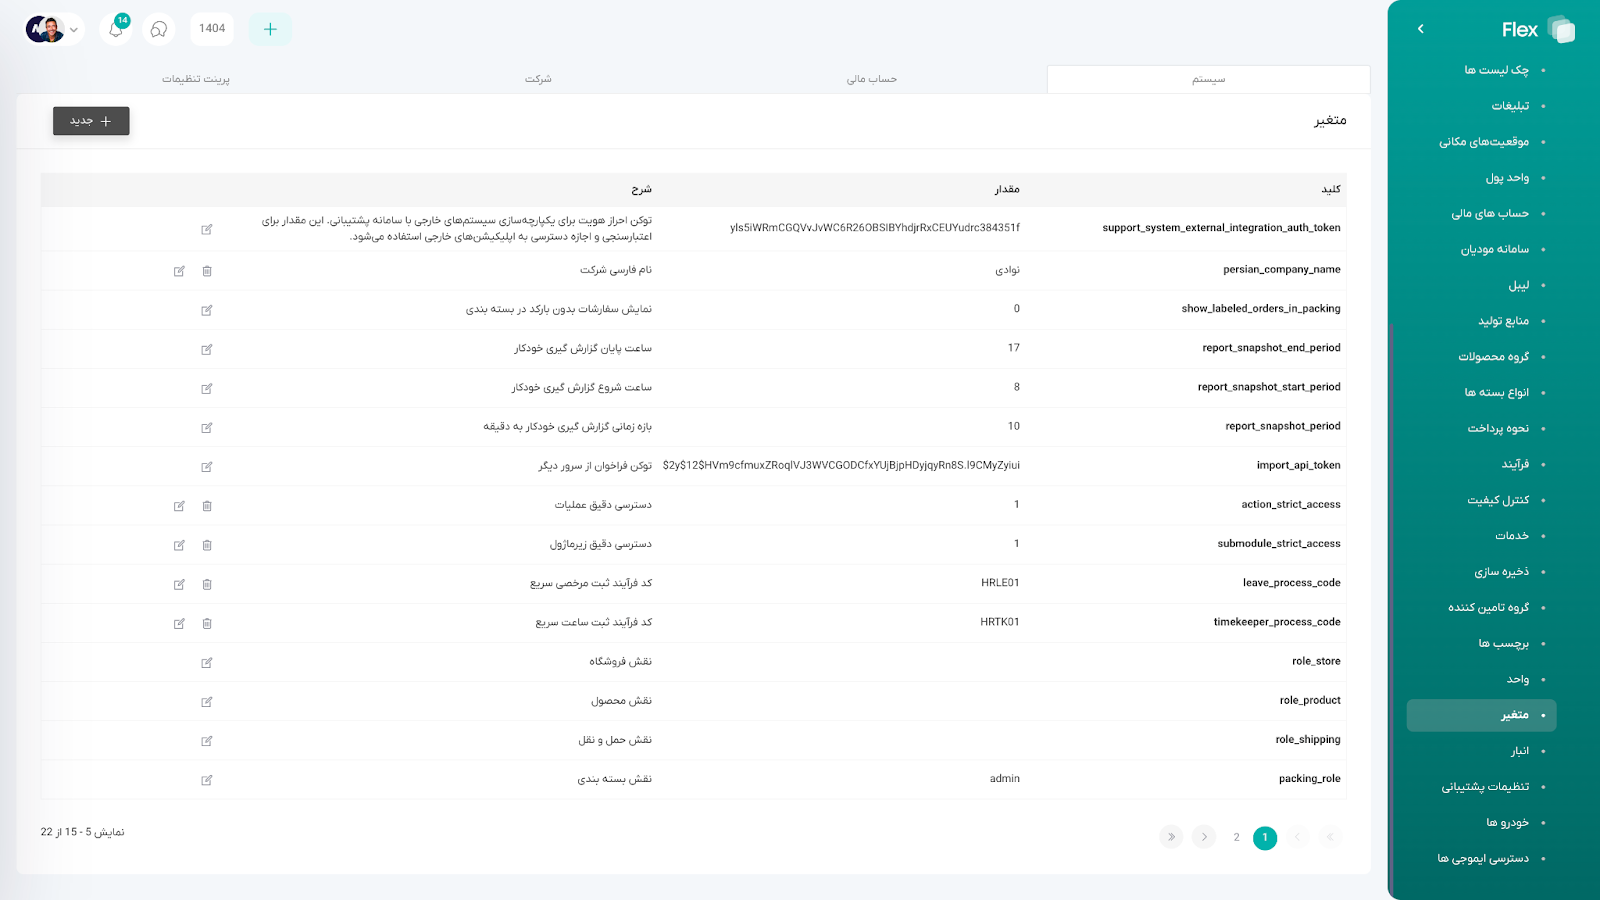The image size is (1600, 900).
Task: Edit the packing_role variable
Action: pyautogui.click(x=207, y=780)
